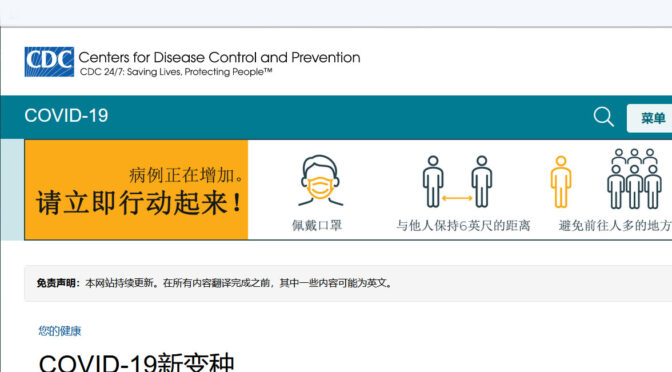Click the orange 请立即行动起来 banner
Image resolution: width=672 pixels, height=372 pixels.
point(136,189)
